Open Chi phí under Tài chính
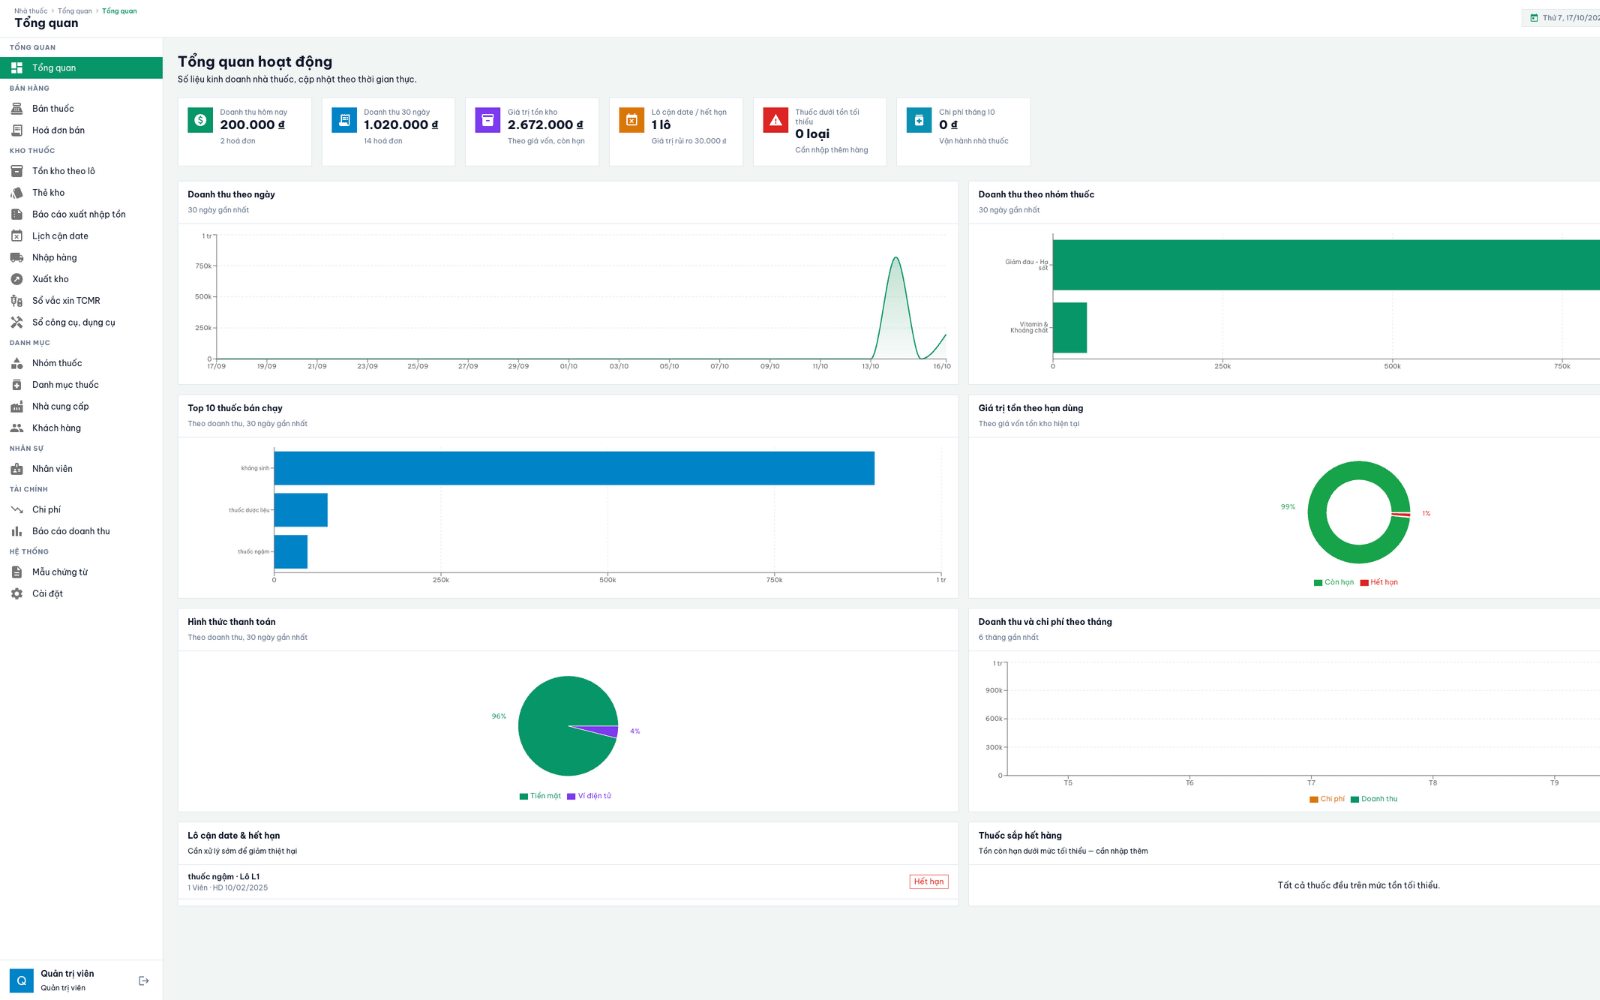This screenshot has height=1000, width=1600. (x=81, y=510)
